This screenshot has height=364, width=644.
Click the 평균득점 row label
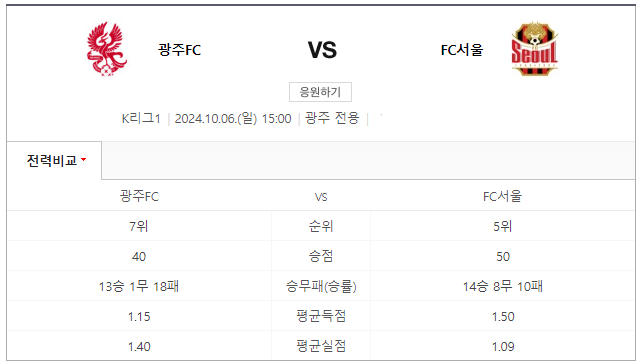pyautogui.click(x=321, y=316)
